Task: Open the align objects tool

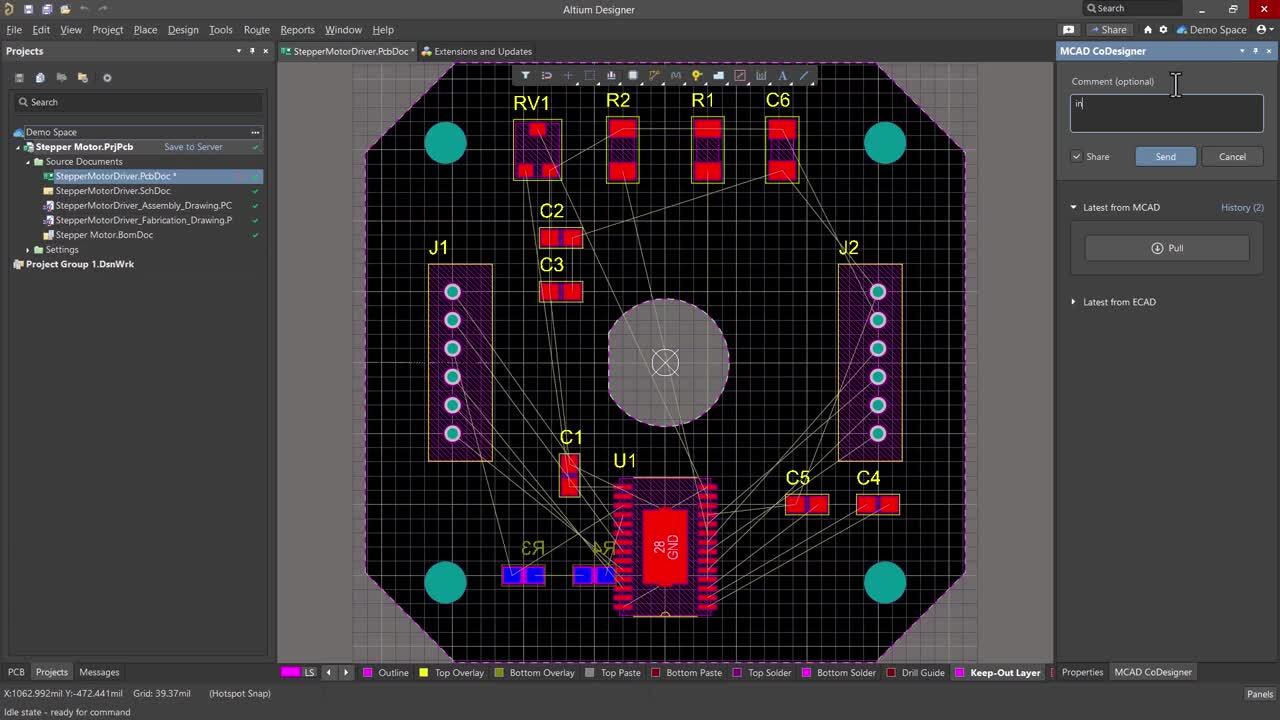Action: 611,75
